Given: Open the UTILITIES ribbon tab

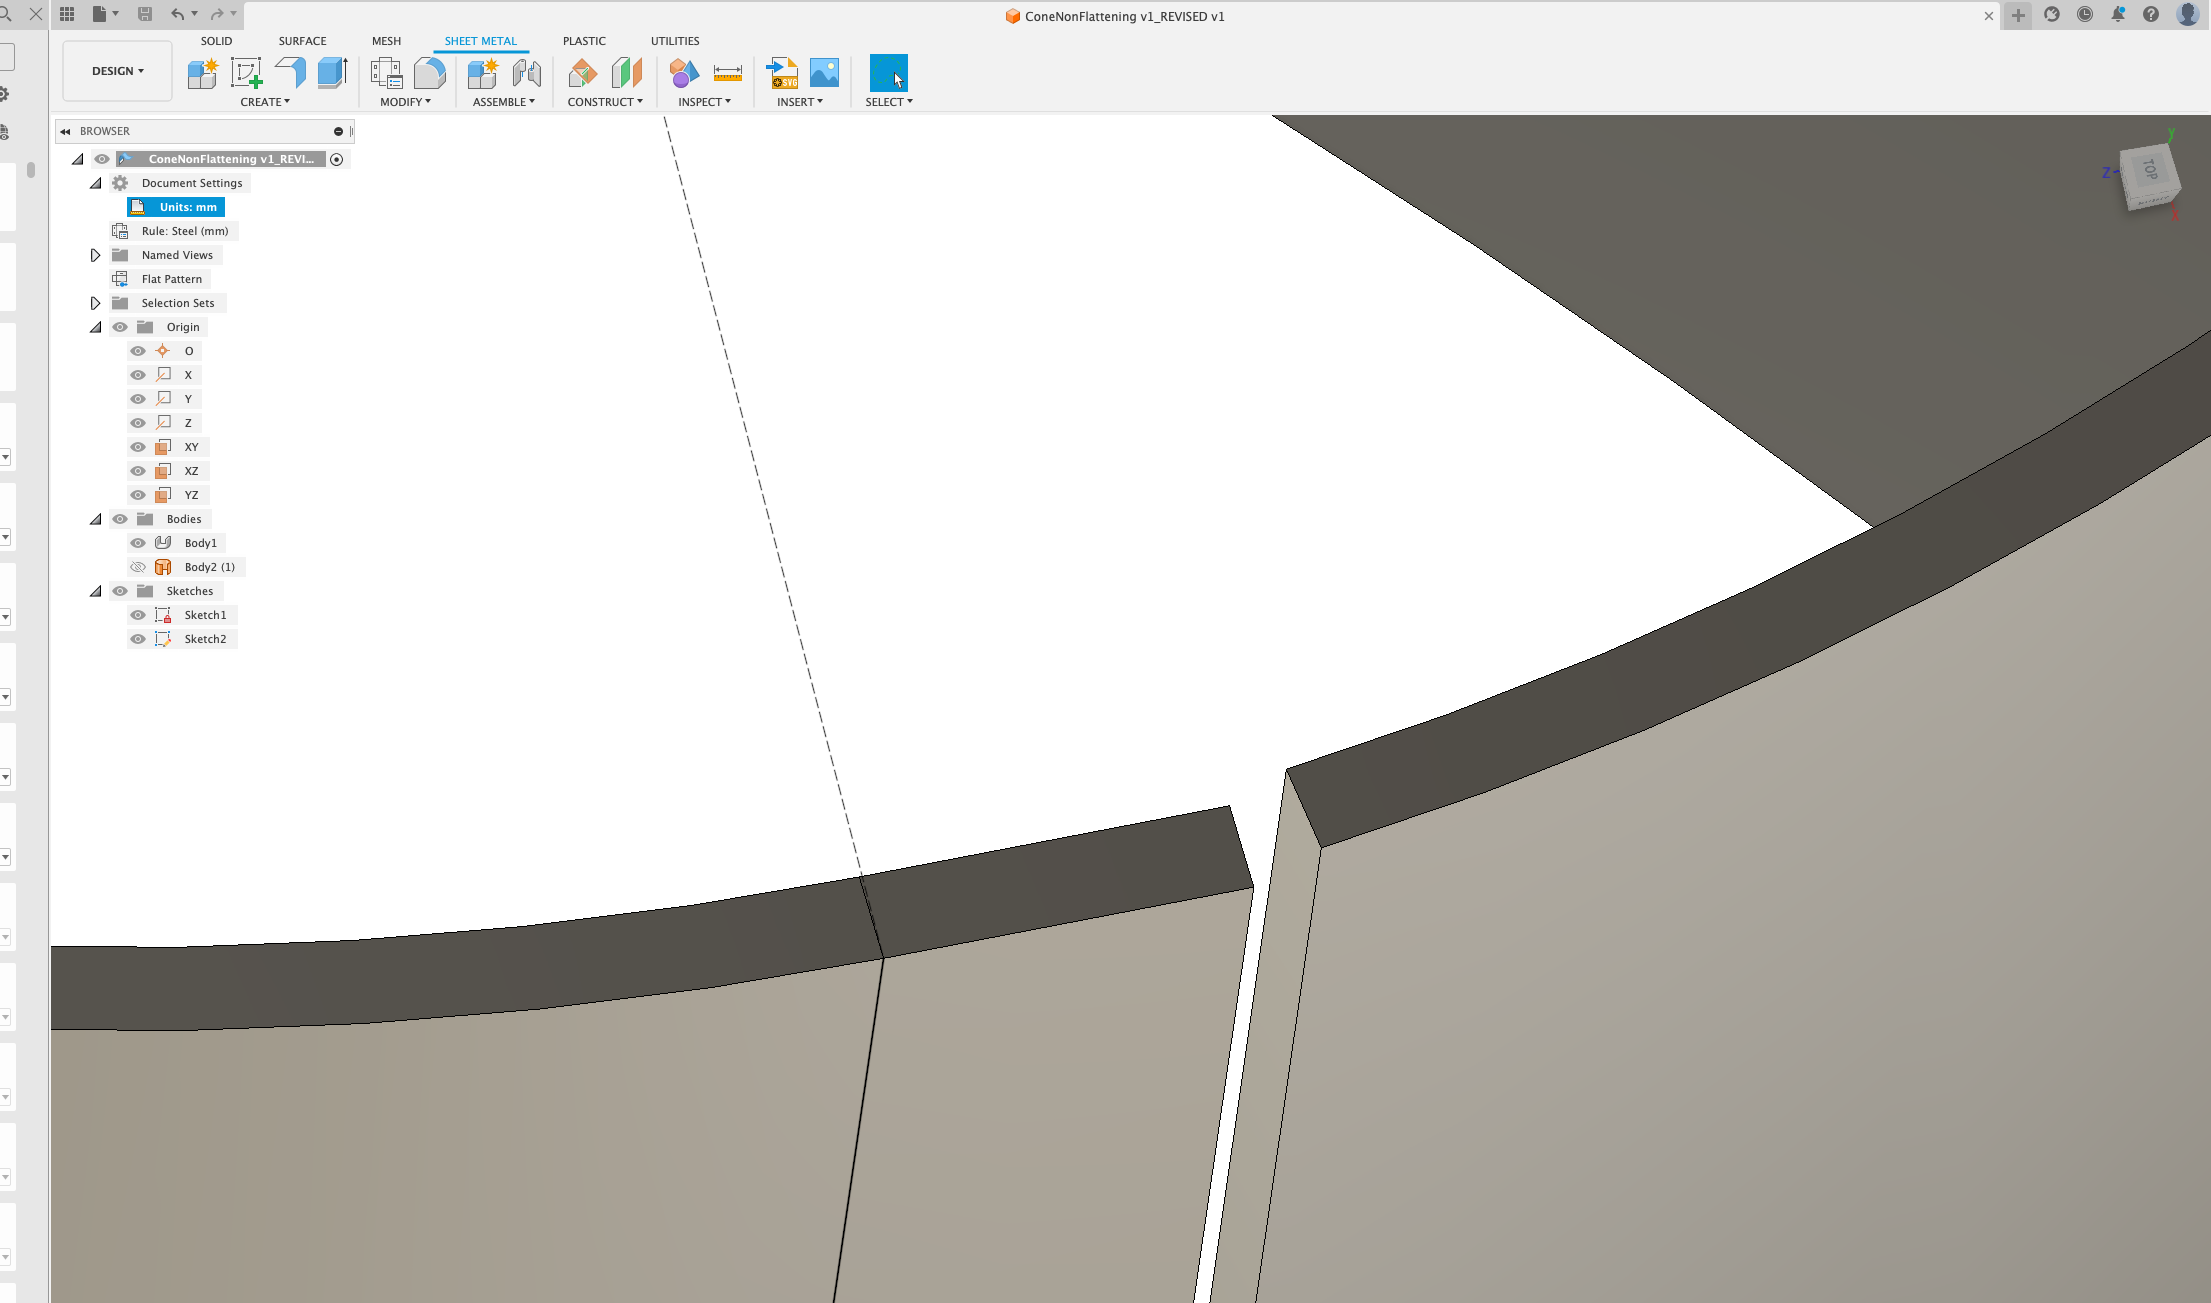Looking at the screenshot, I should [x=675, y=41].
